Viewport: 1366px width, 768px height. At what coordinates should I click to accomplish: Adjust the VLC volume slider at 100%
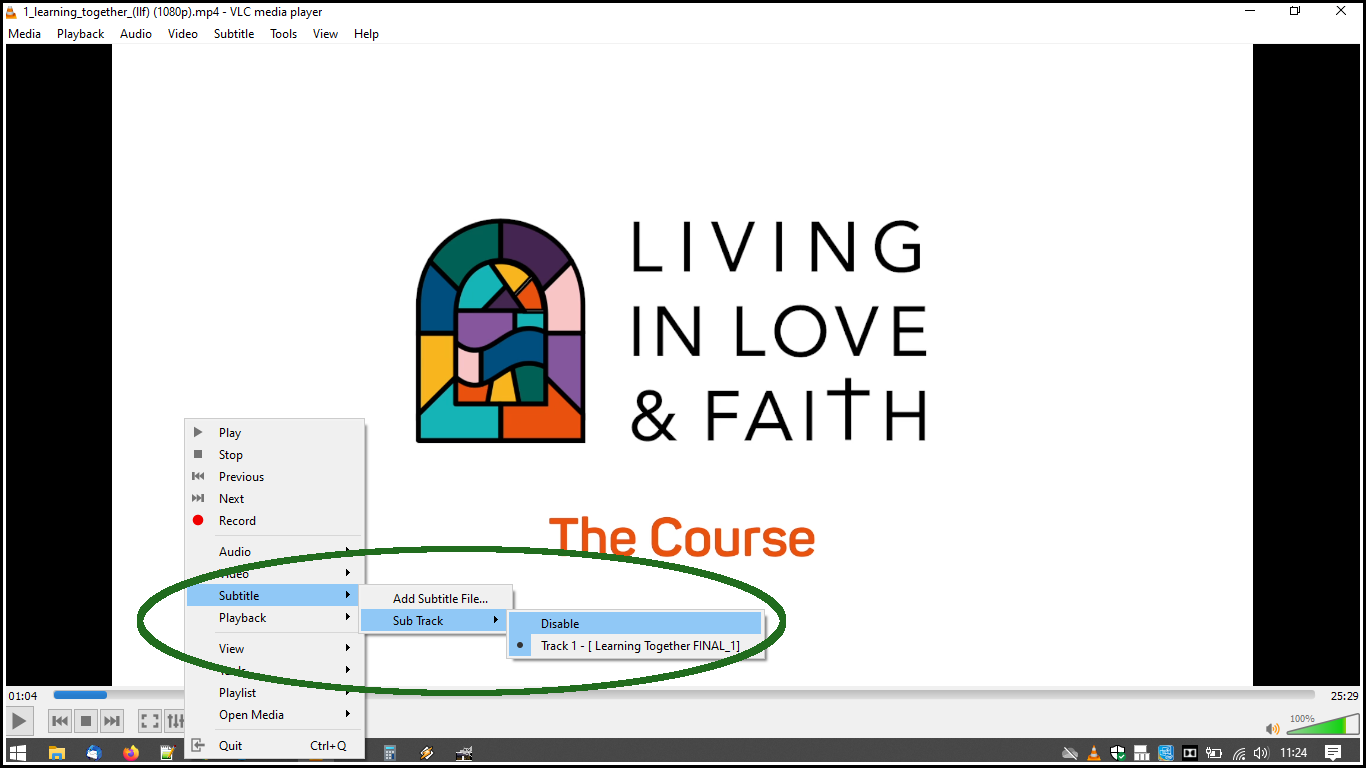coord(1322,724)
